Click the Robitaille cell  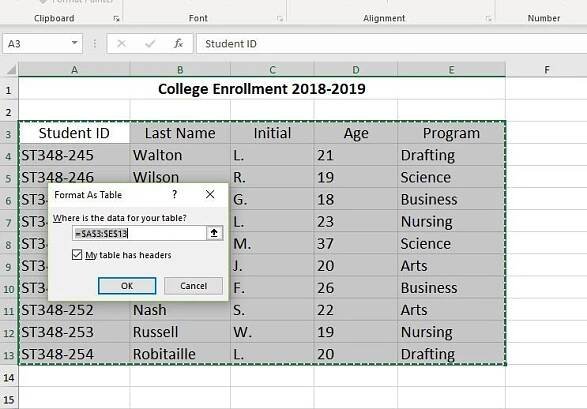pos(180,354)
